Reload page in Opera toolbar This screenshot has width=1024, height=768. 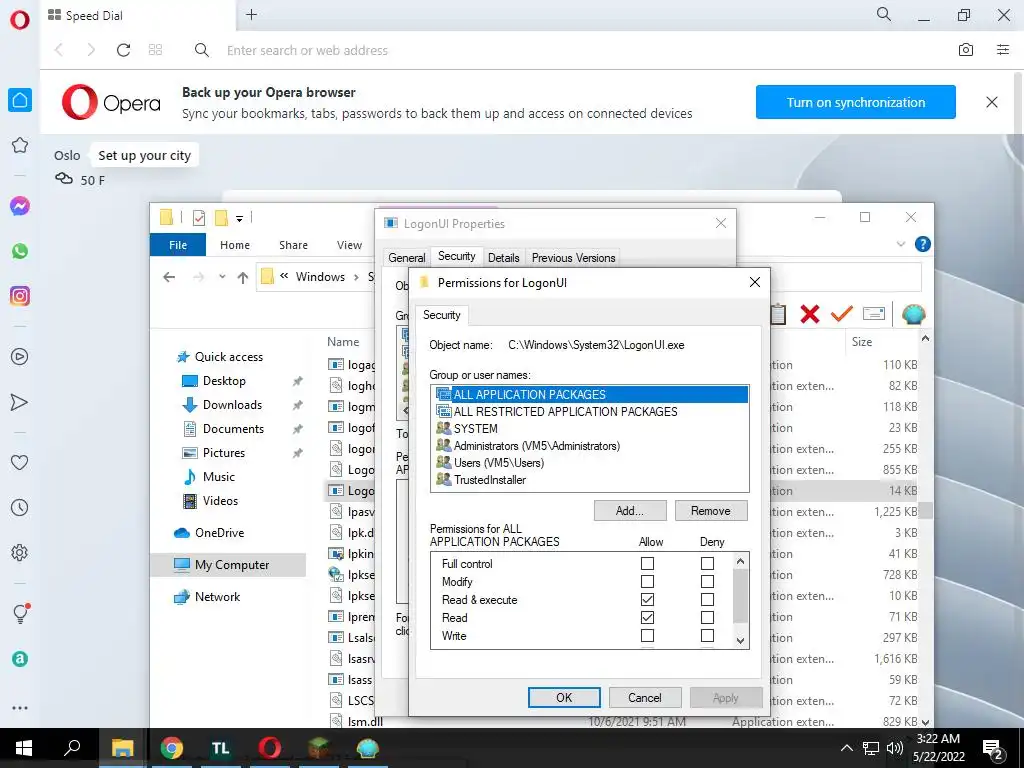(x=123, y=50)
